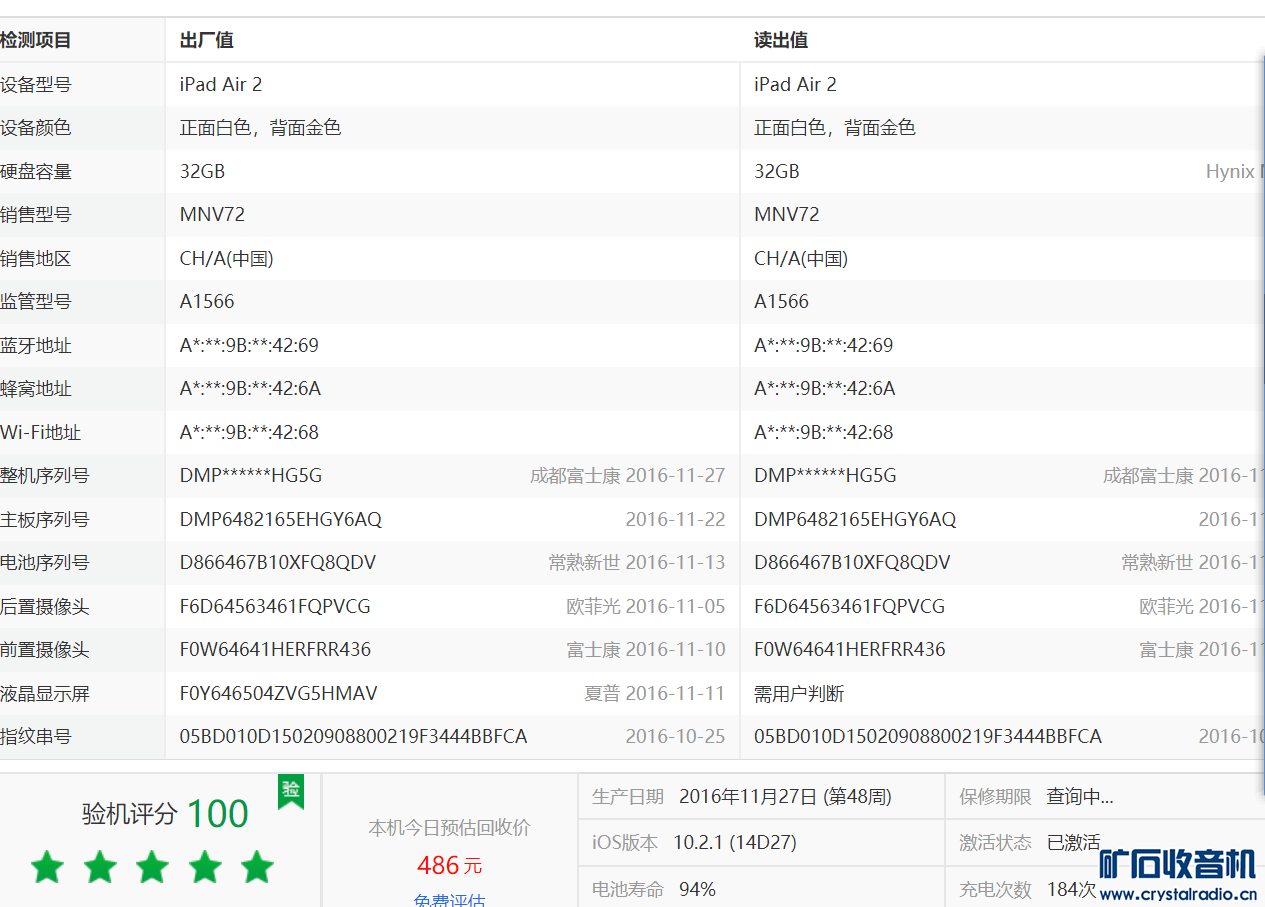Click the F0Y646504ZVG5HMAV display serial
1265x907 pixels.
(279, 694)
